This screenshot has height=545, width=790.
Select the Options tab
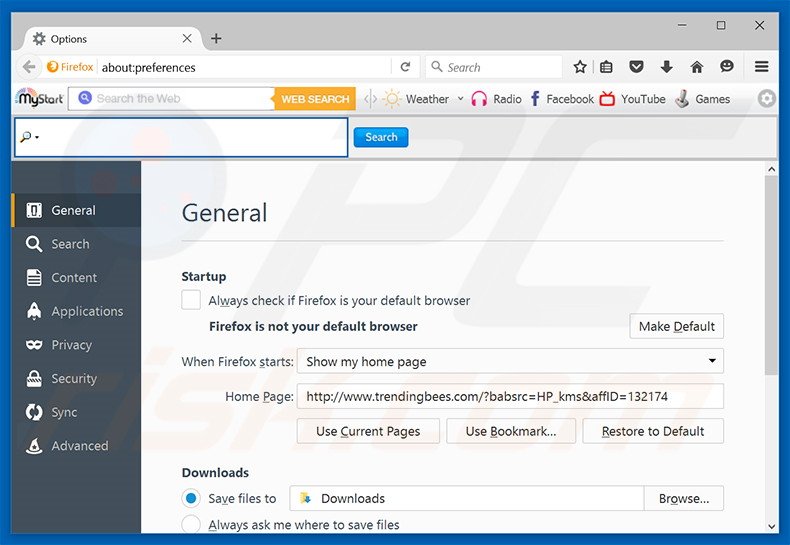pyautogui.click(x=111, y=38)
